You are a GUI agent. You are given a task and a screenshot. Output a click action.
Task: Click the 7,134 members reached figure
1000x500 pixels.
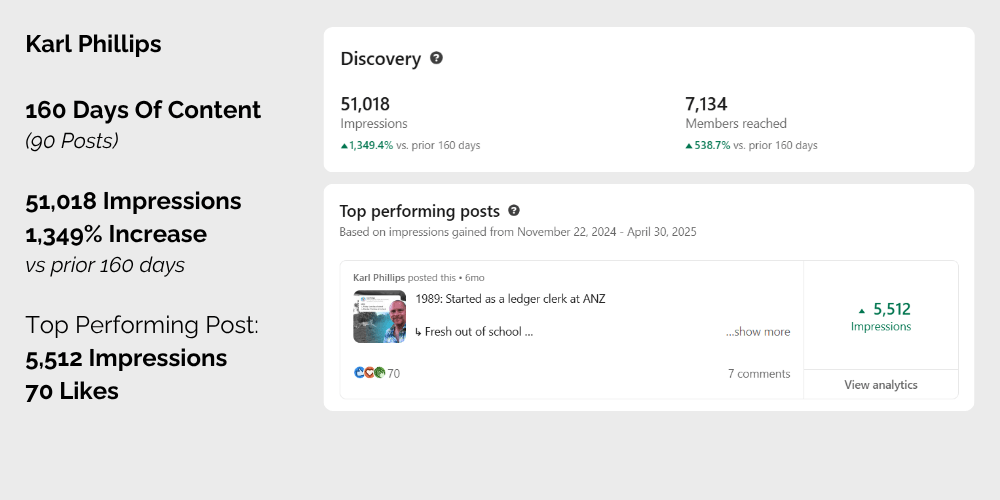point(706,104)
